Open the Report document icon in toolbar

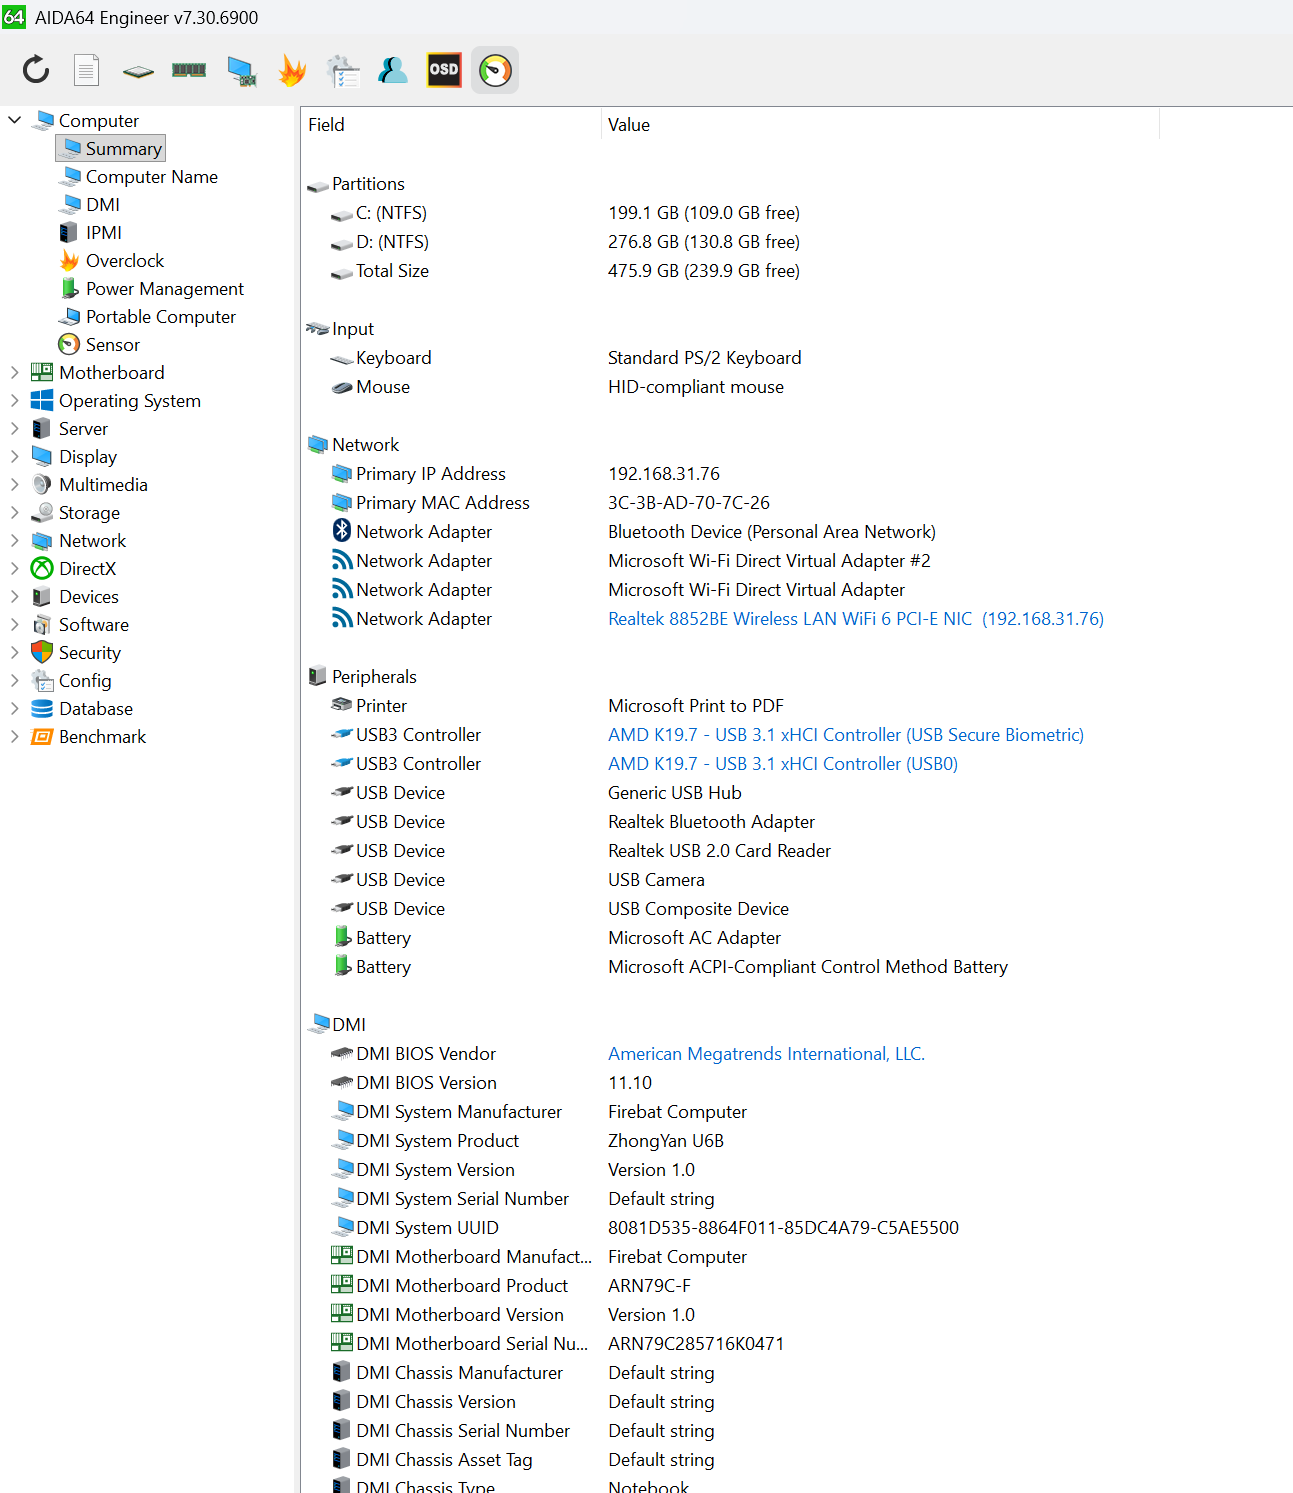[87, 70]
